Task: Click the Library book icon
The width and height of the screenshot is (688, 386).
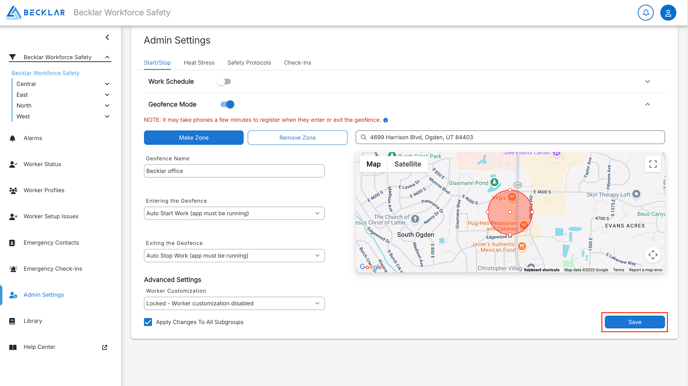Action: click(x=12, y=321)
